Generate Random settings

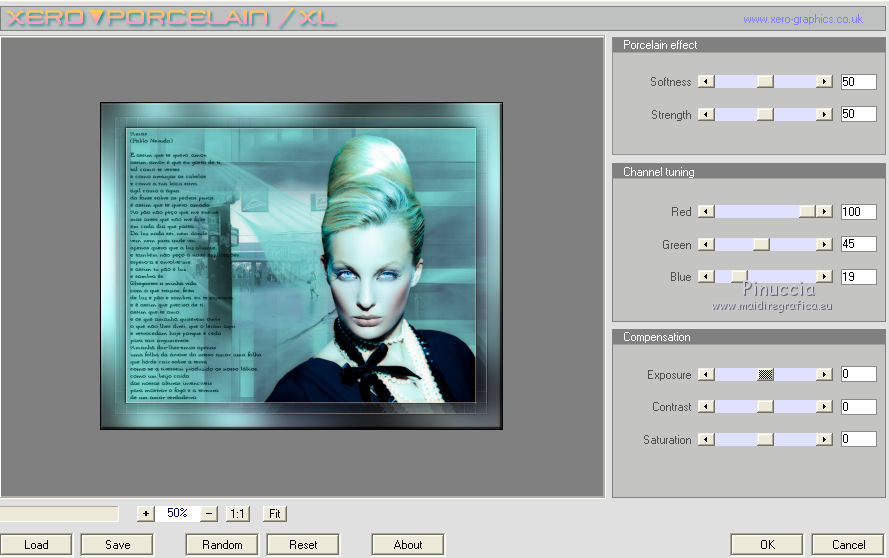(222, 545)
